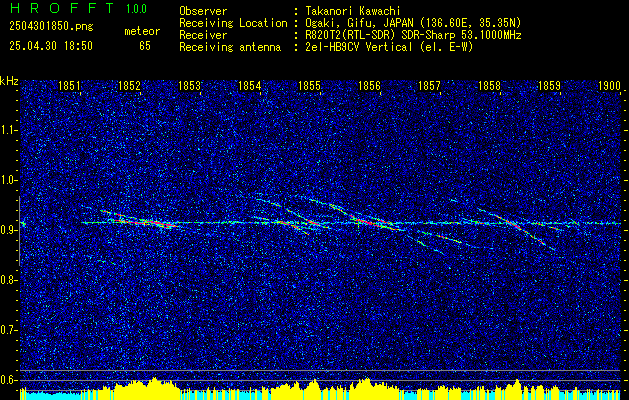Click the 0.6 kHz axis label
This screenshot has height=400, width=629.
(8, 380)
